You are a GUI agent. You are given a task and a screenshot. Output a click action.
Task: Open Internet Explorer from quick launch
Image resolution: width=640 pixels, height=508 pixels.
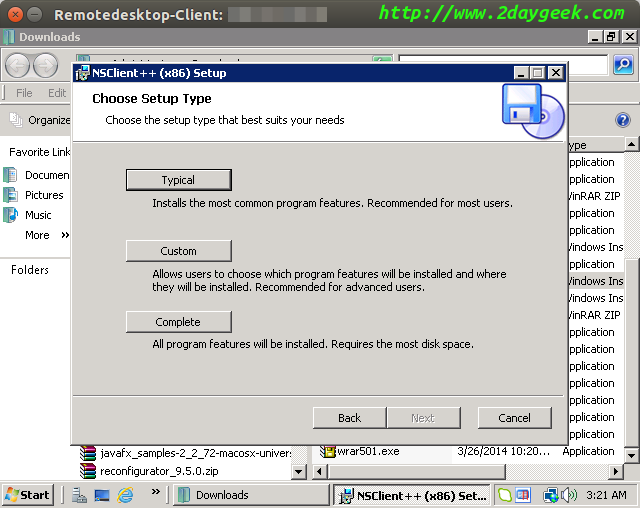click(x=125, y=495)
